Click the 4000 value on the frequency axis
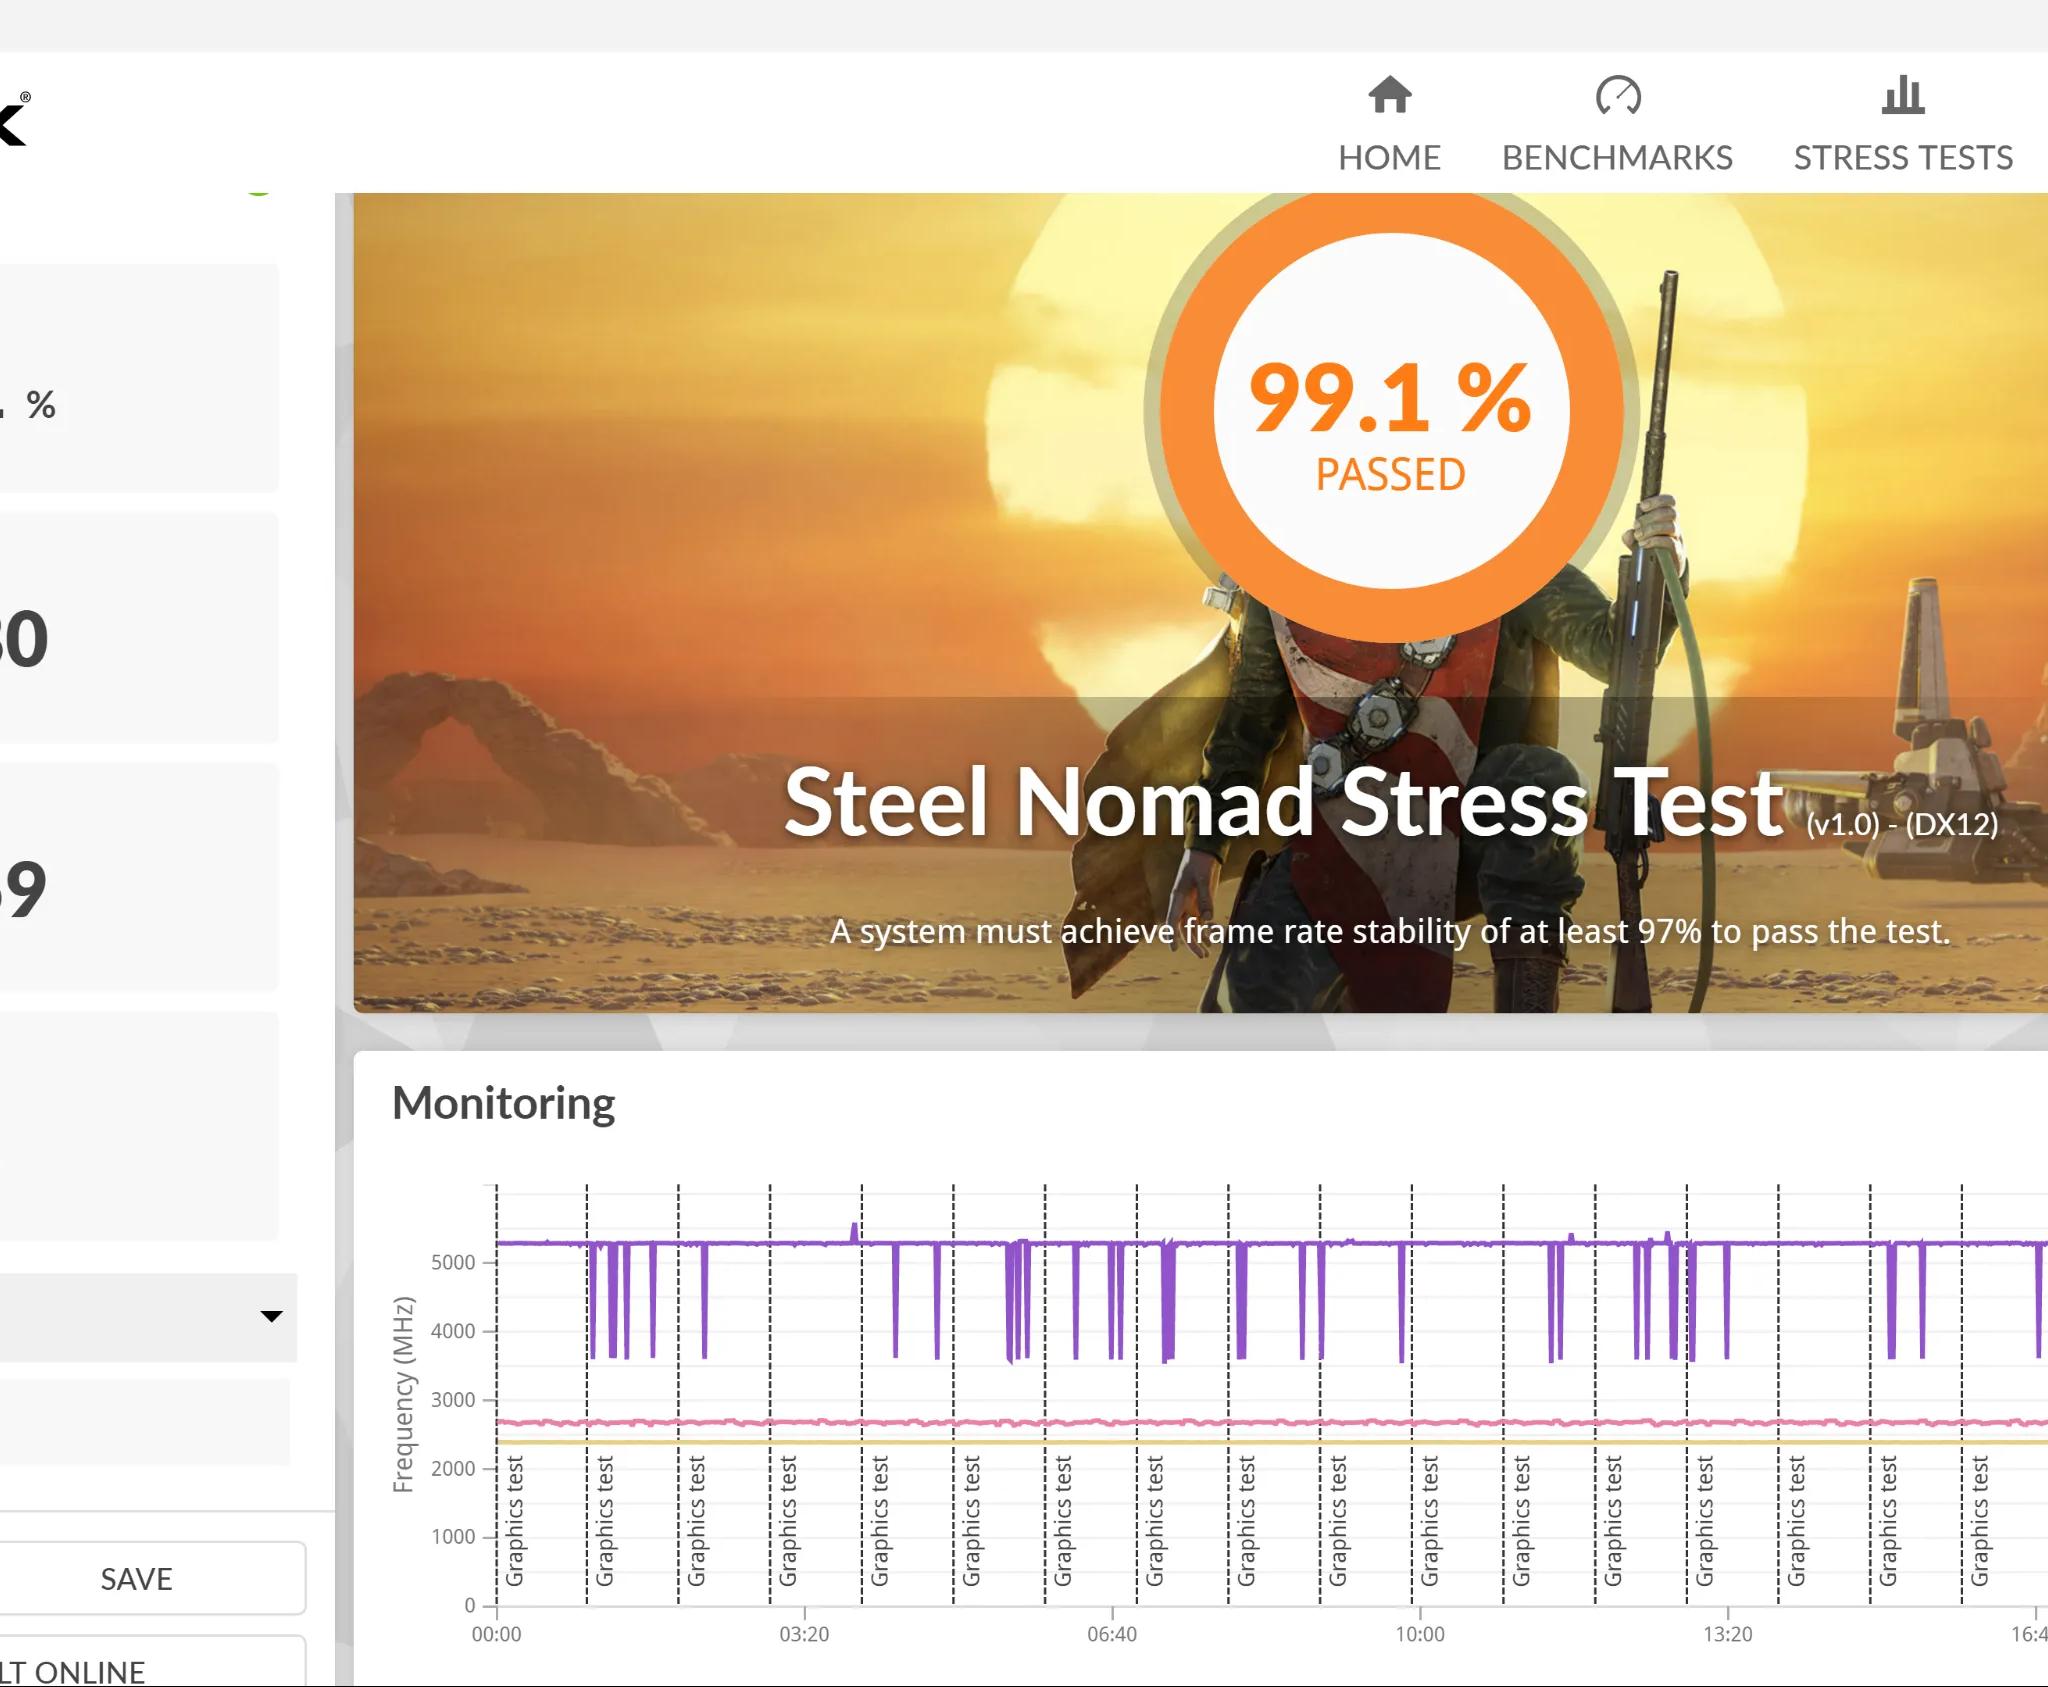The height and width of the screenshot is (1687, 2048). tap(453, 1331)
